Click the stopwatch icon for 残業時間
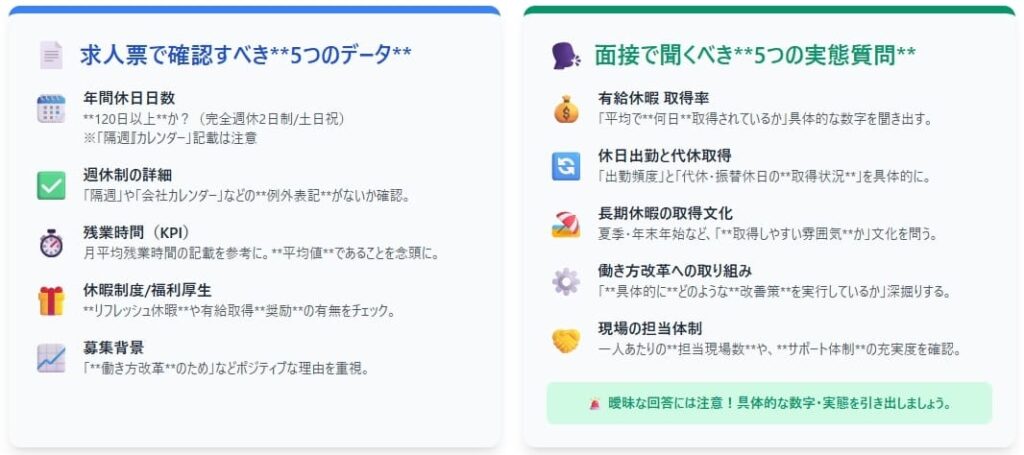 pyautogui.click(x=51, y=243)
